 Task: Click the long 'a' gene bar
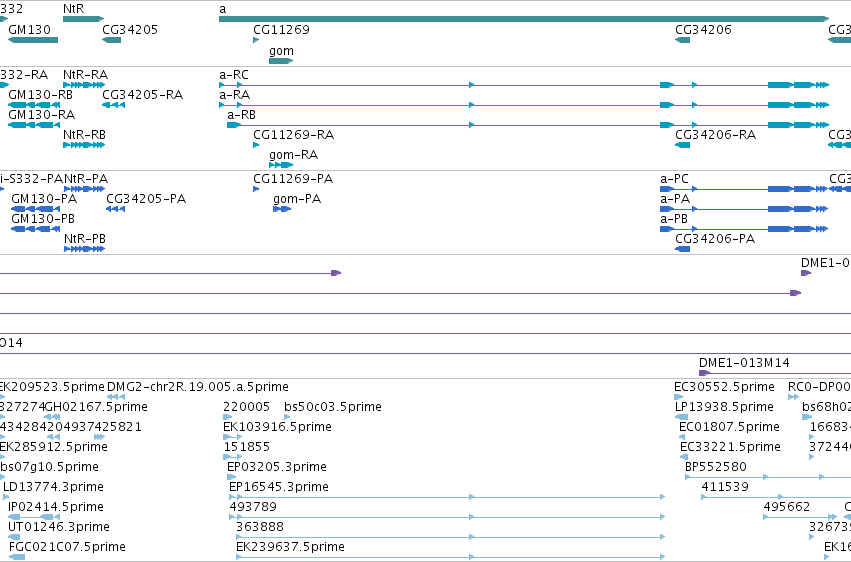coord(524,19)
